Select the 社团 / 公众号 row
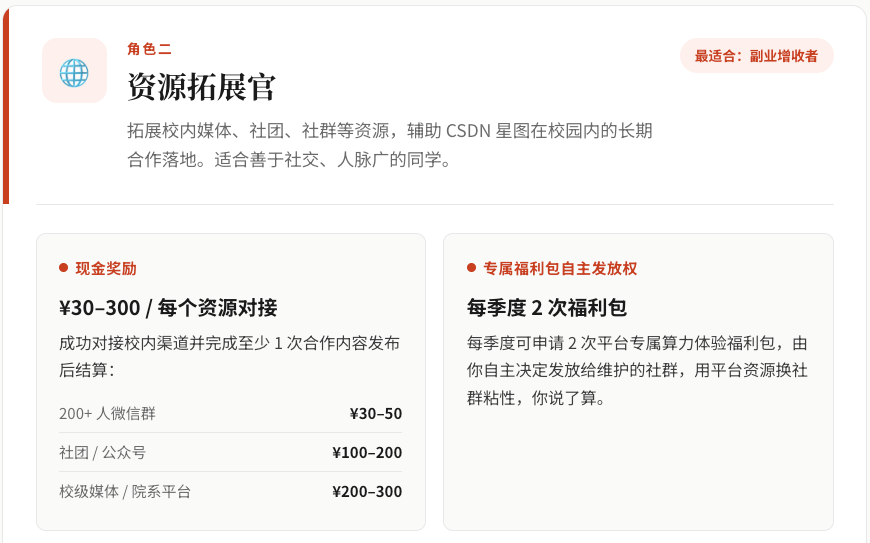 pyautogui.click(x=230, y=452)
